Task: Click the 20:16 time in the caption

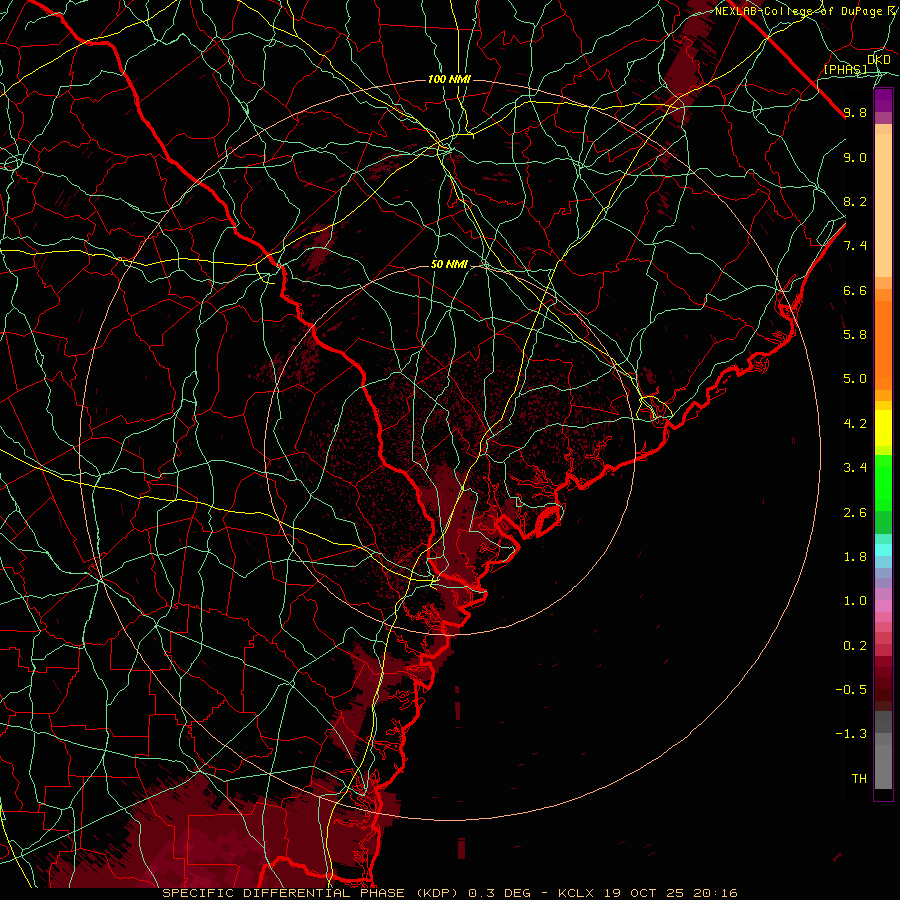Action: (717, 893)
